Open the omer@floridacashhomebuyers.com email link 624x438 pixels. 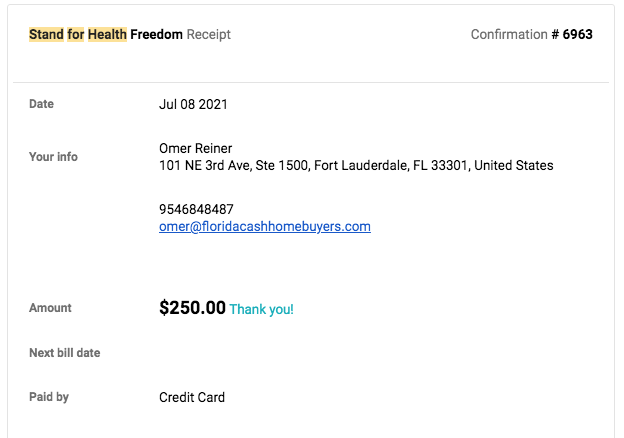pos(265,226)
